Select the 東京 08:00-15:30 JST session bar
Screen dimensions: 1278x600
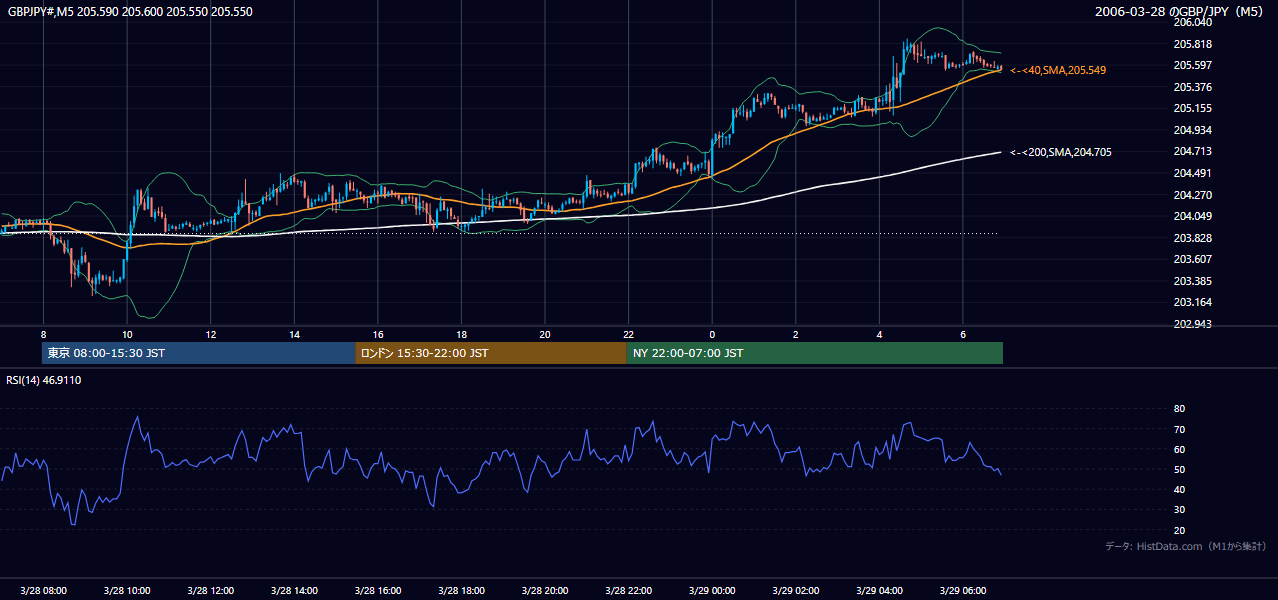pos(198,353)
